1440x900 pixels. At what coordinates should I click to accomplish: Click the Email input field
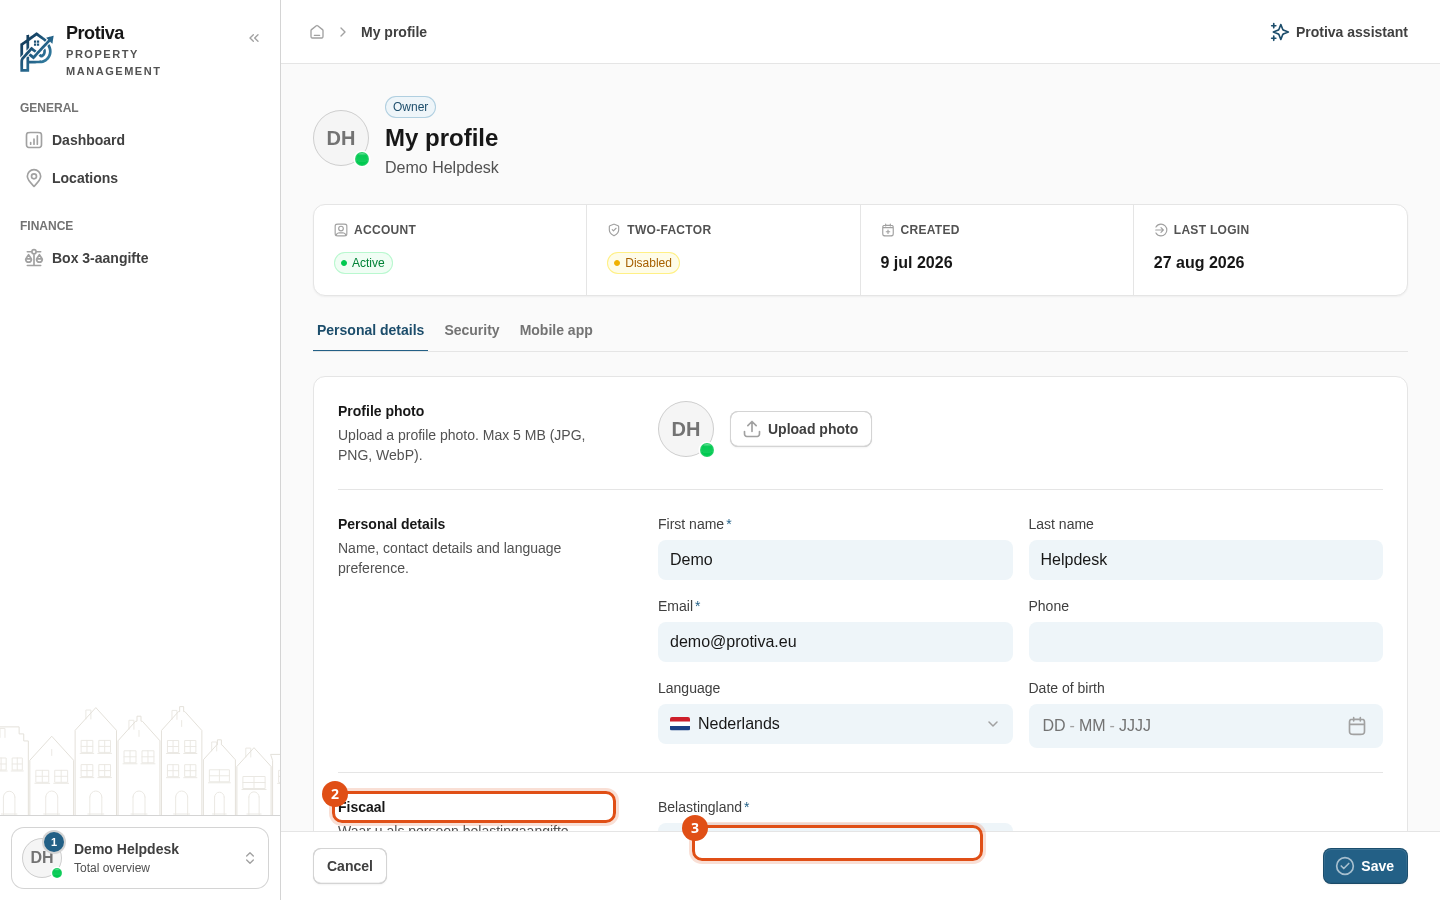835,642
